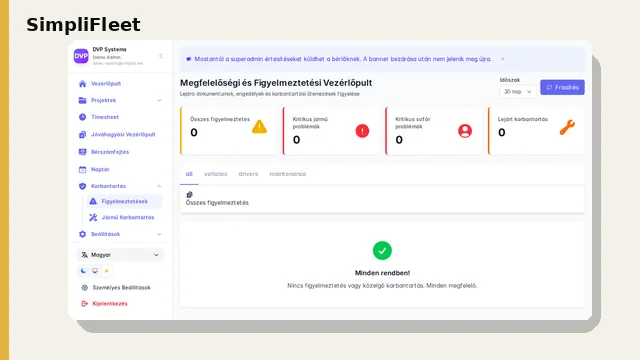Click the red driver person icon
This screenshot has width=640, height=360.
465,131
